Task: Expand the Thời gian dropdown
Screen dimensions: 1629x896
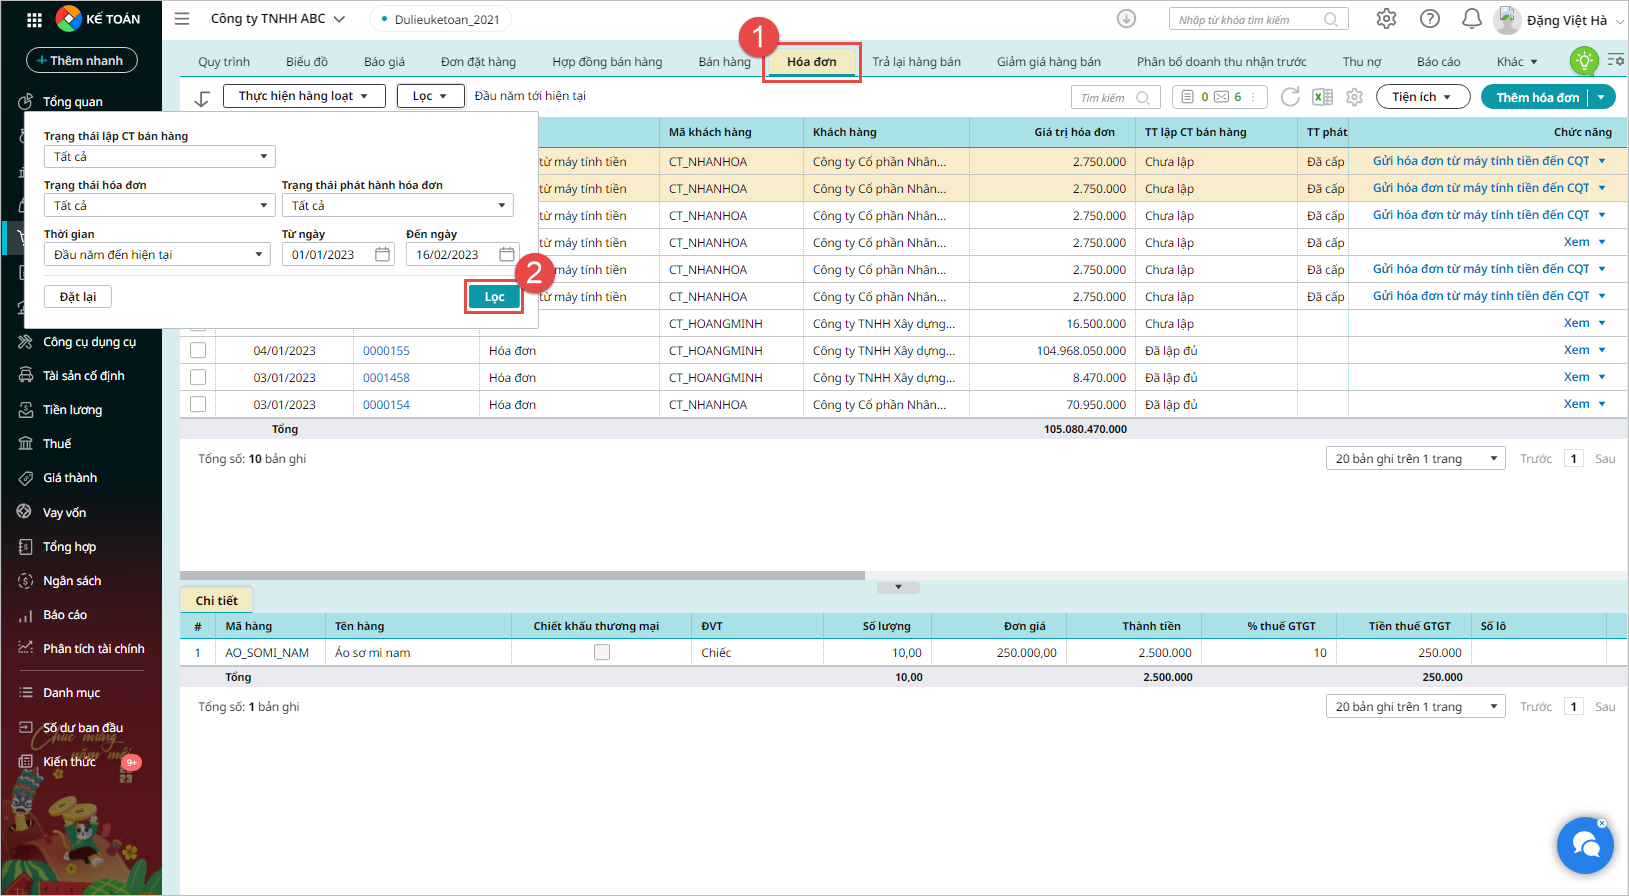Action: pyautogui.click(x=157, y=255)
